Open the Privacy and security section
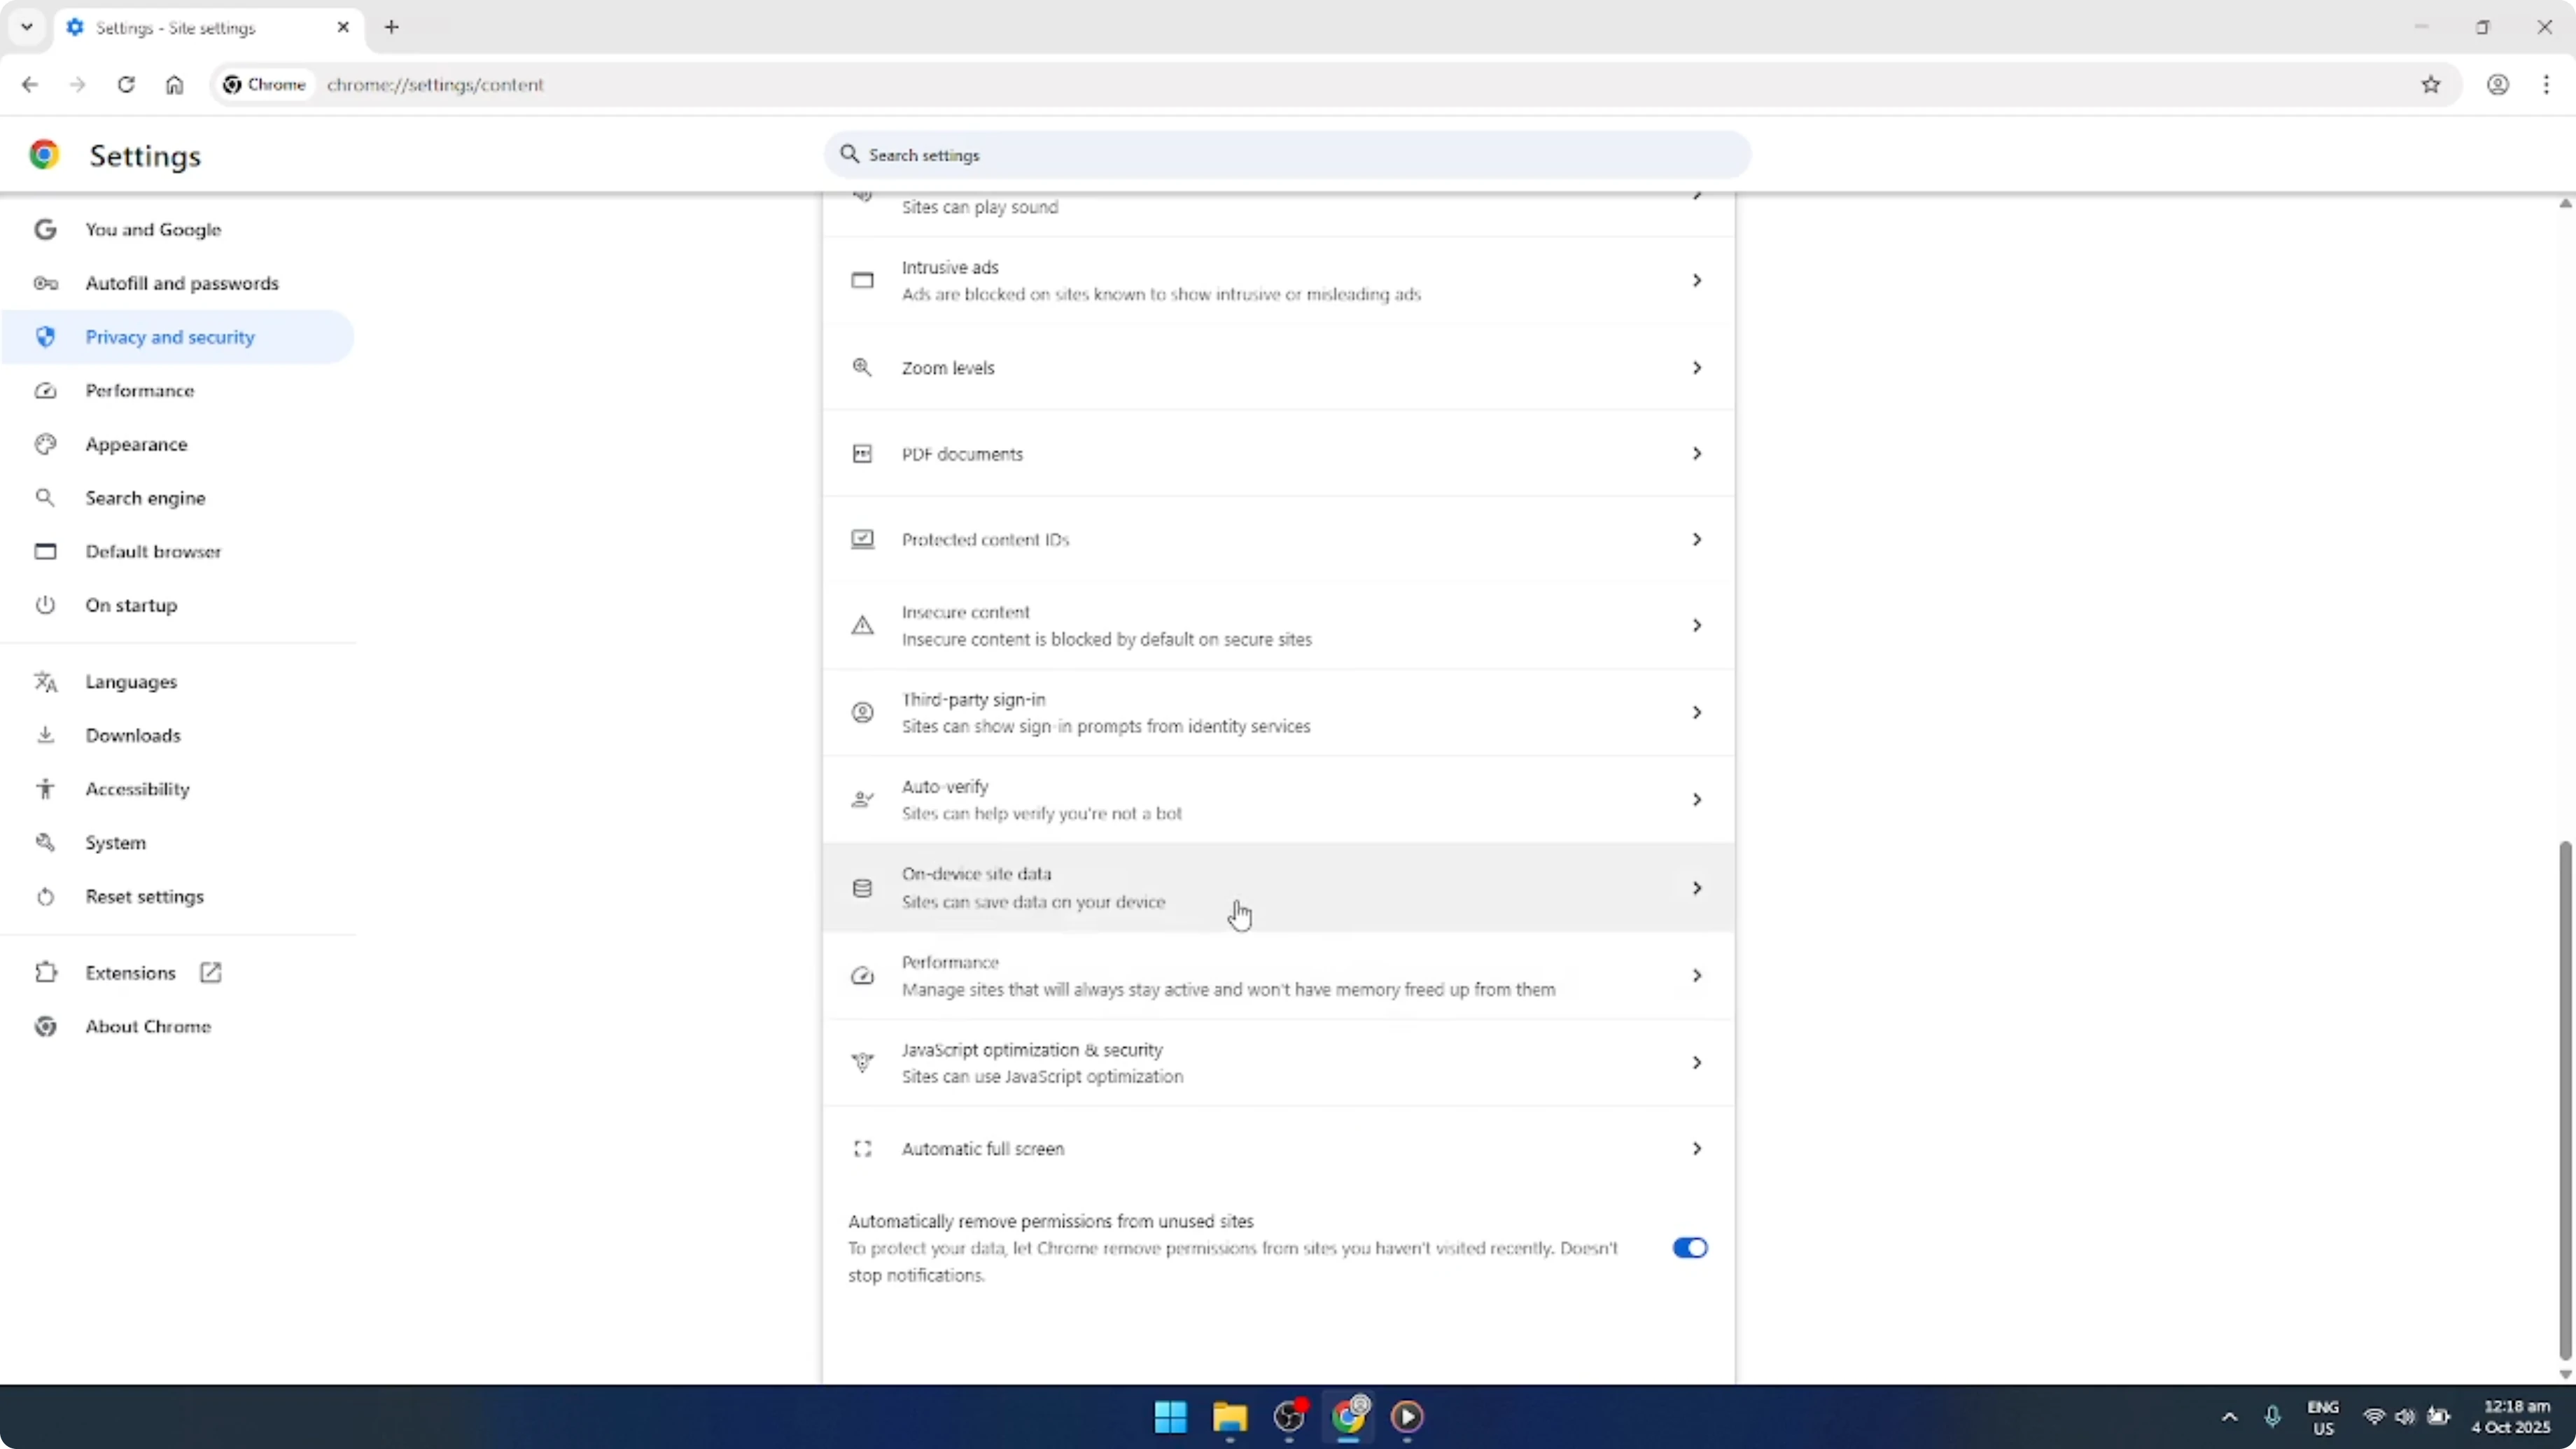The image size is (2576, 1449). tap(170, 337)
